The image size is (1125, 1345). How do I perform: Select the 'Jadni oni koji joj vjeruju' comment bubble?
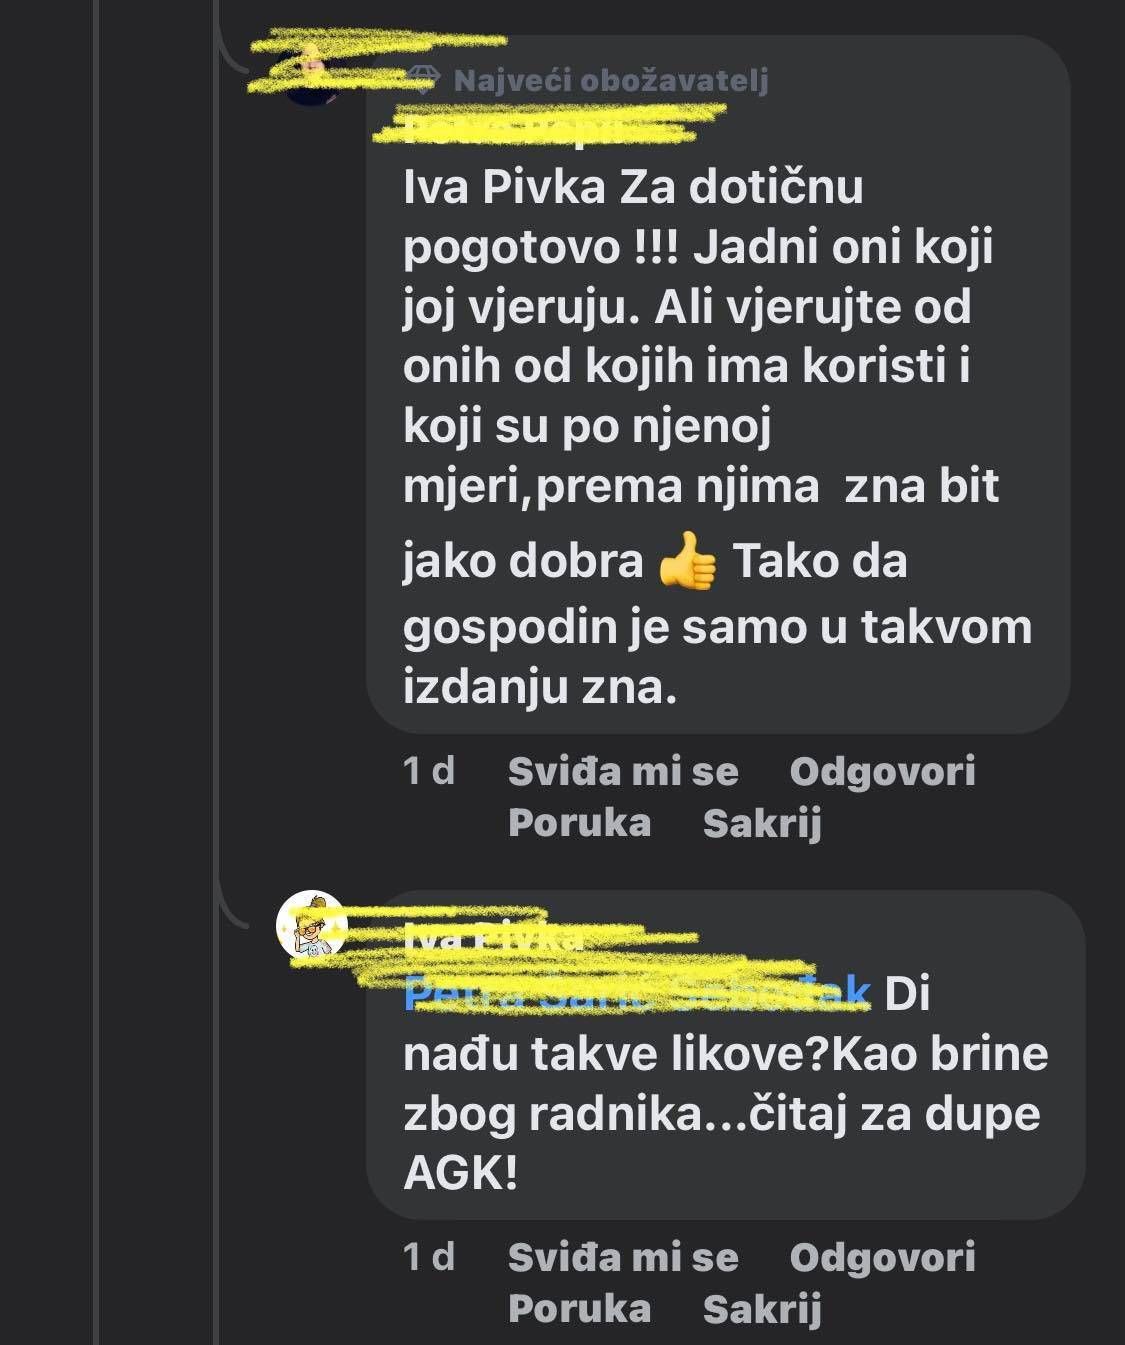(x=716, y=400)
